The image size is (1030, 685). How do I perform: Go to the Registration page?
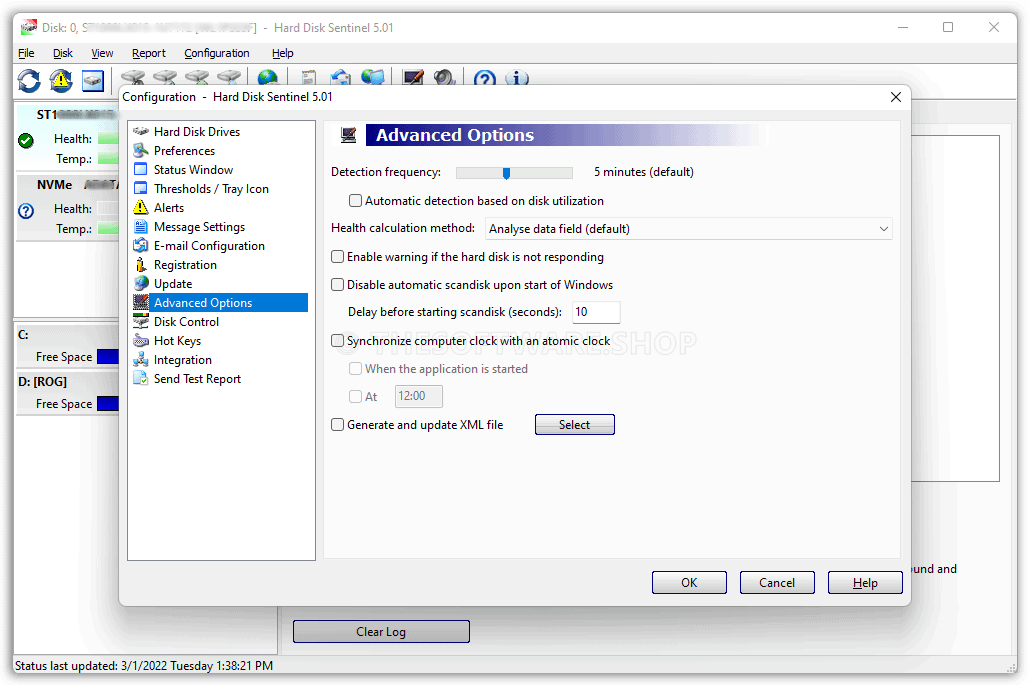pos(185,265)
